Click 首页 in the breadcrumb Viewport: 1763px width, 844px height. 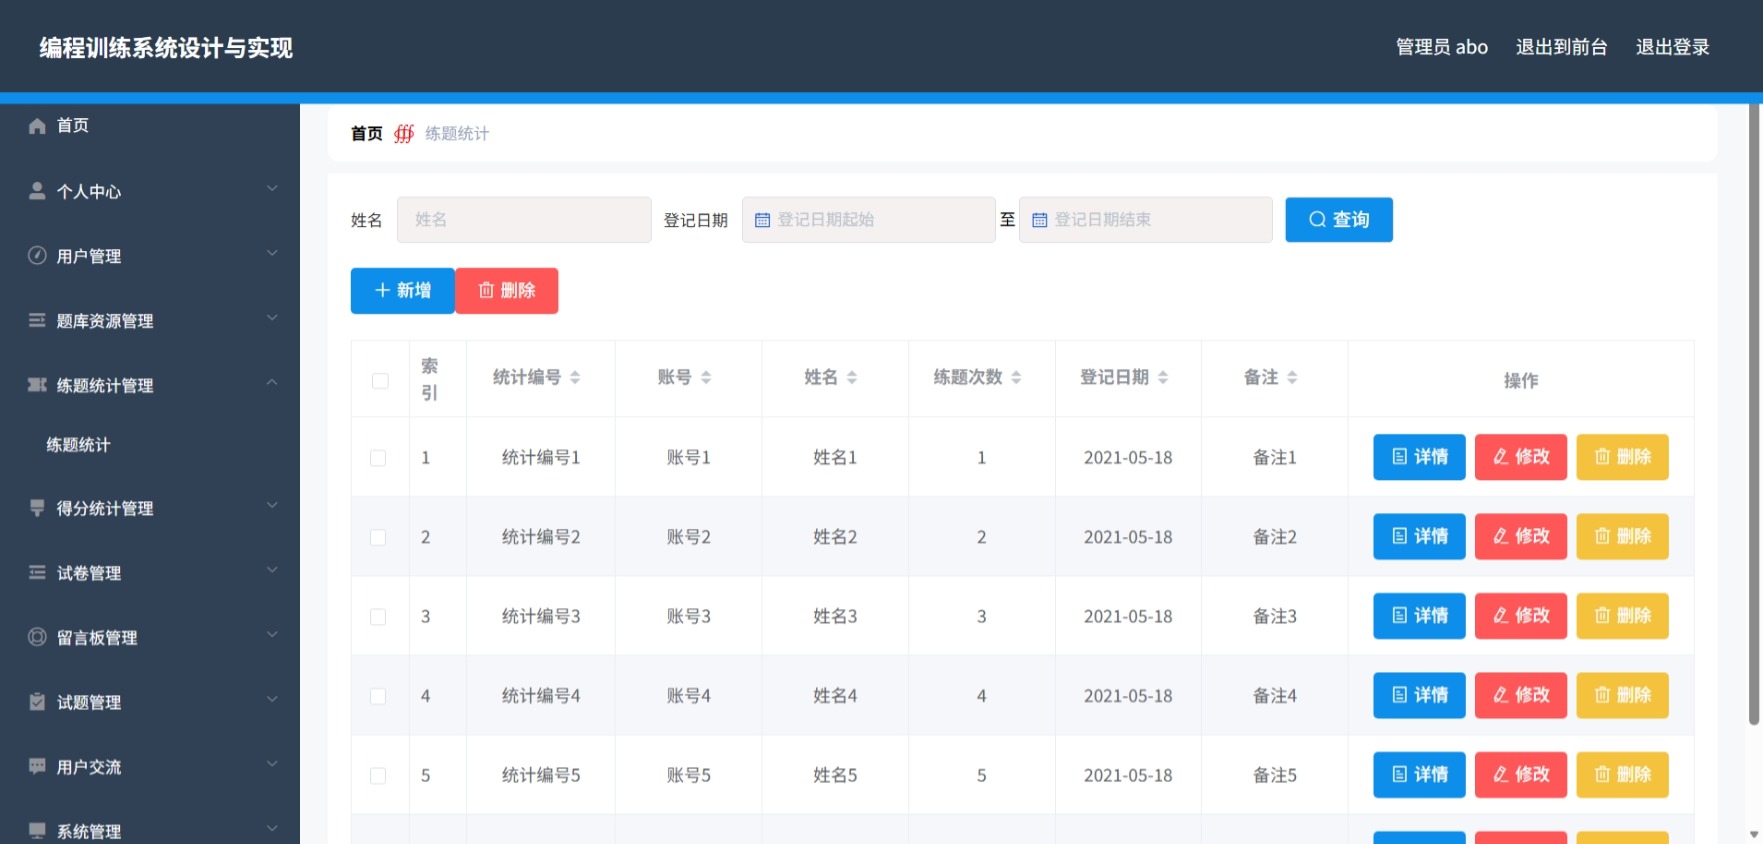(x=367, y=134)
